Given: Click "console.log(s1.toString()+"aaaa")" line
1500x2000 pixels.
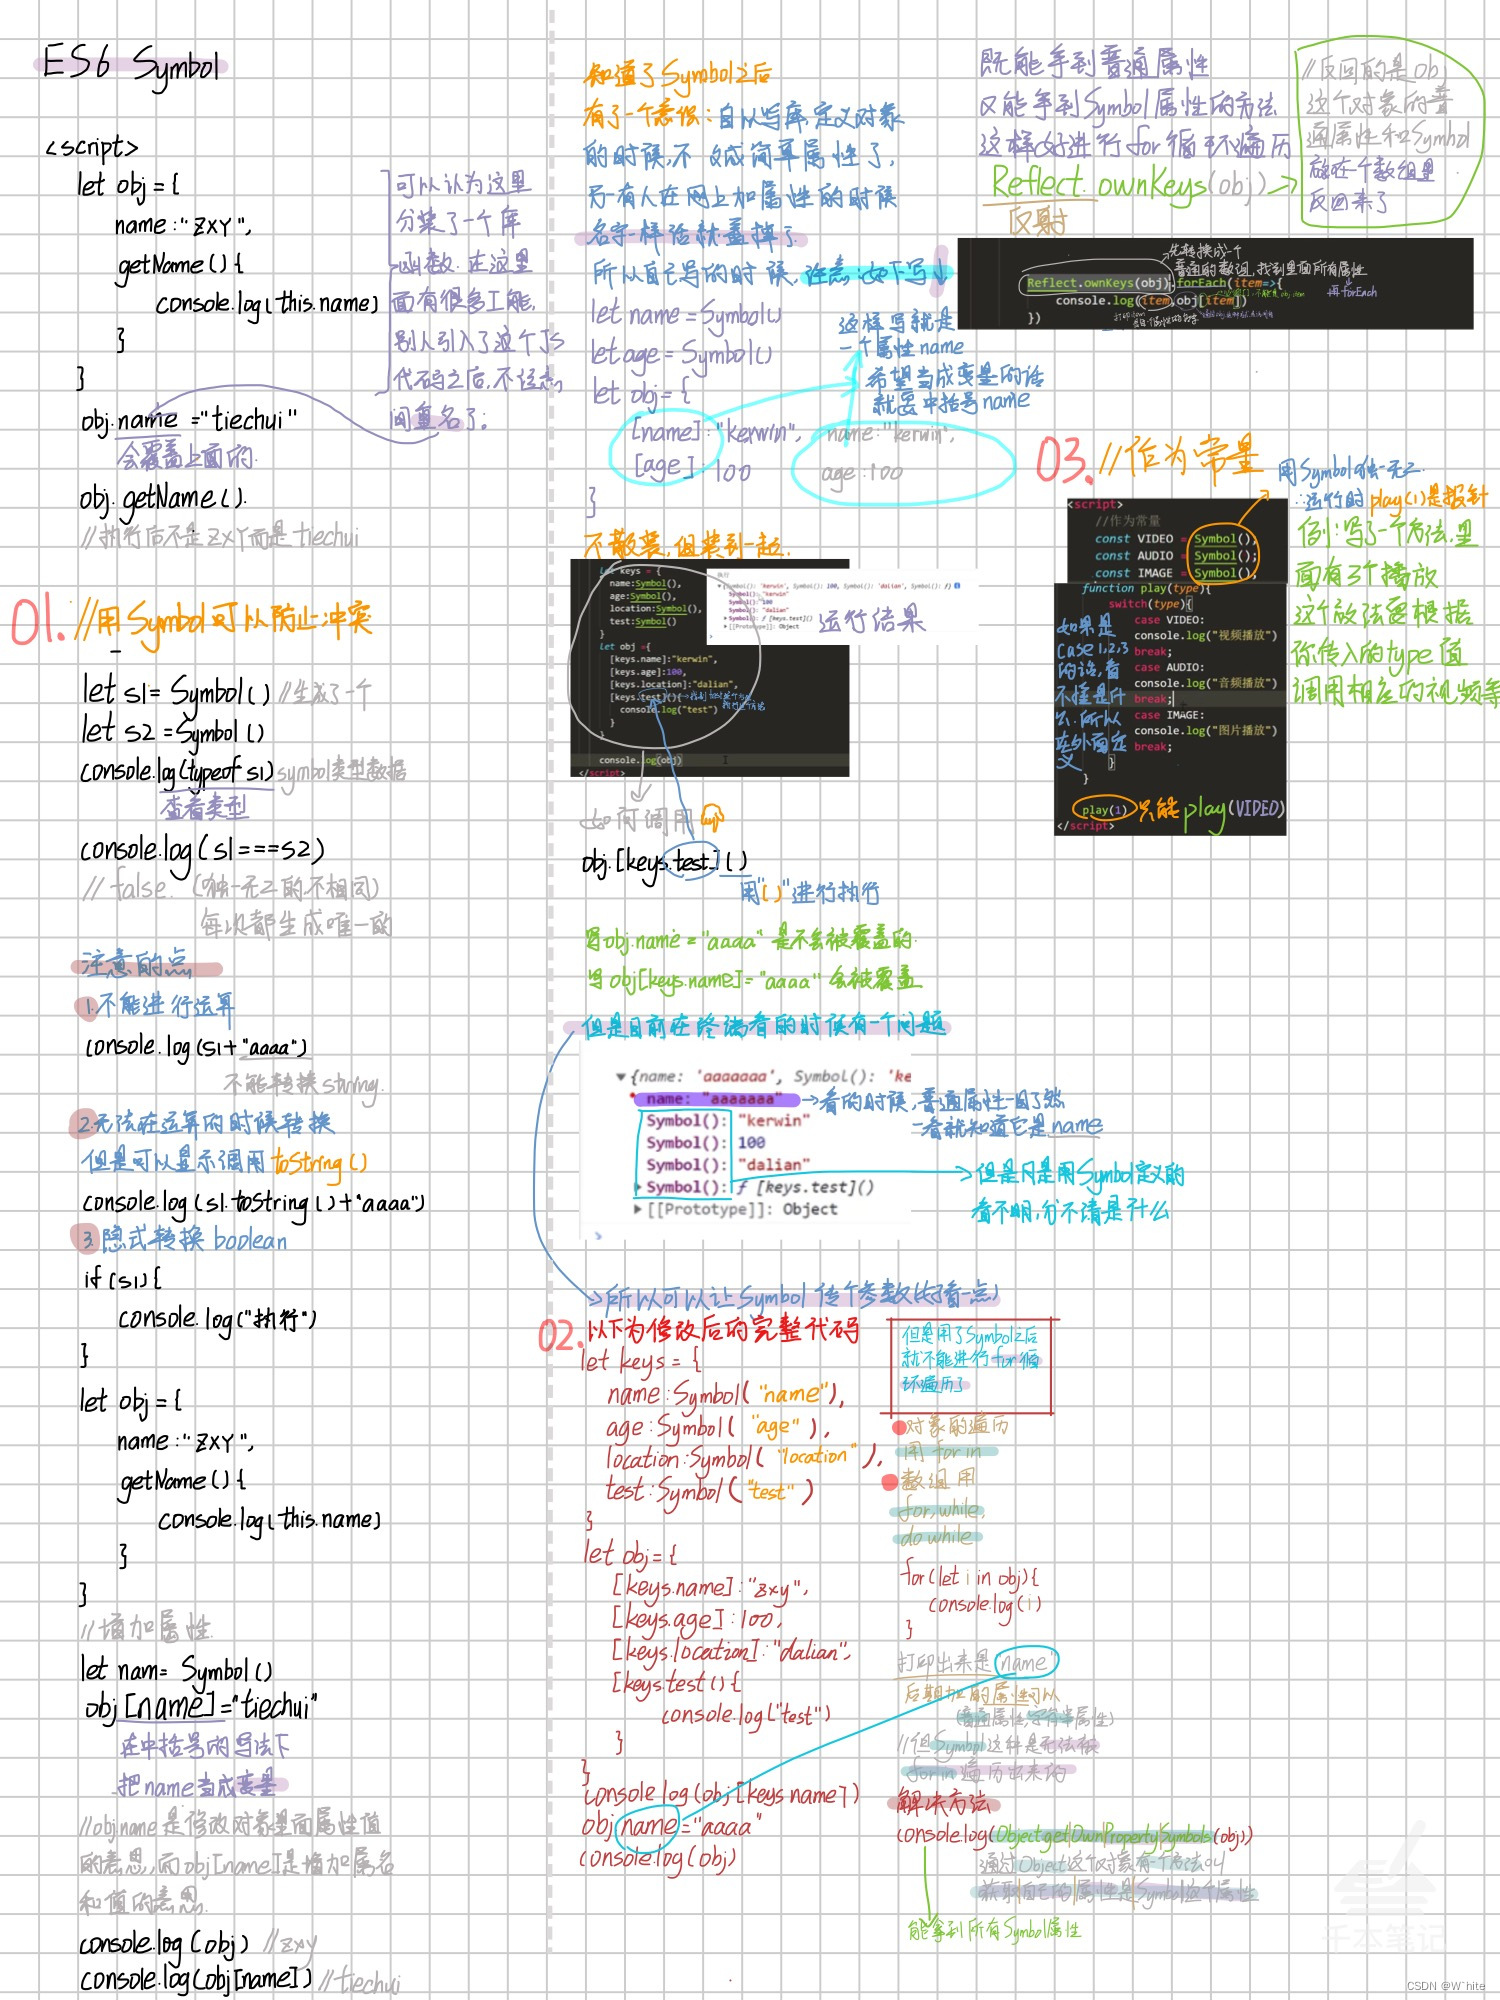Looking at the screenshot, I should click(253, 1203).
